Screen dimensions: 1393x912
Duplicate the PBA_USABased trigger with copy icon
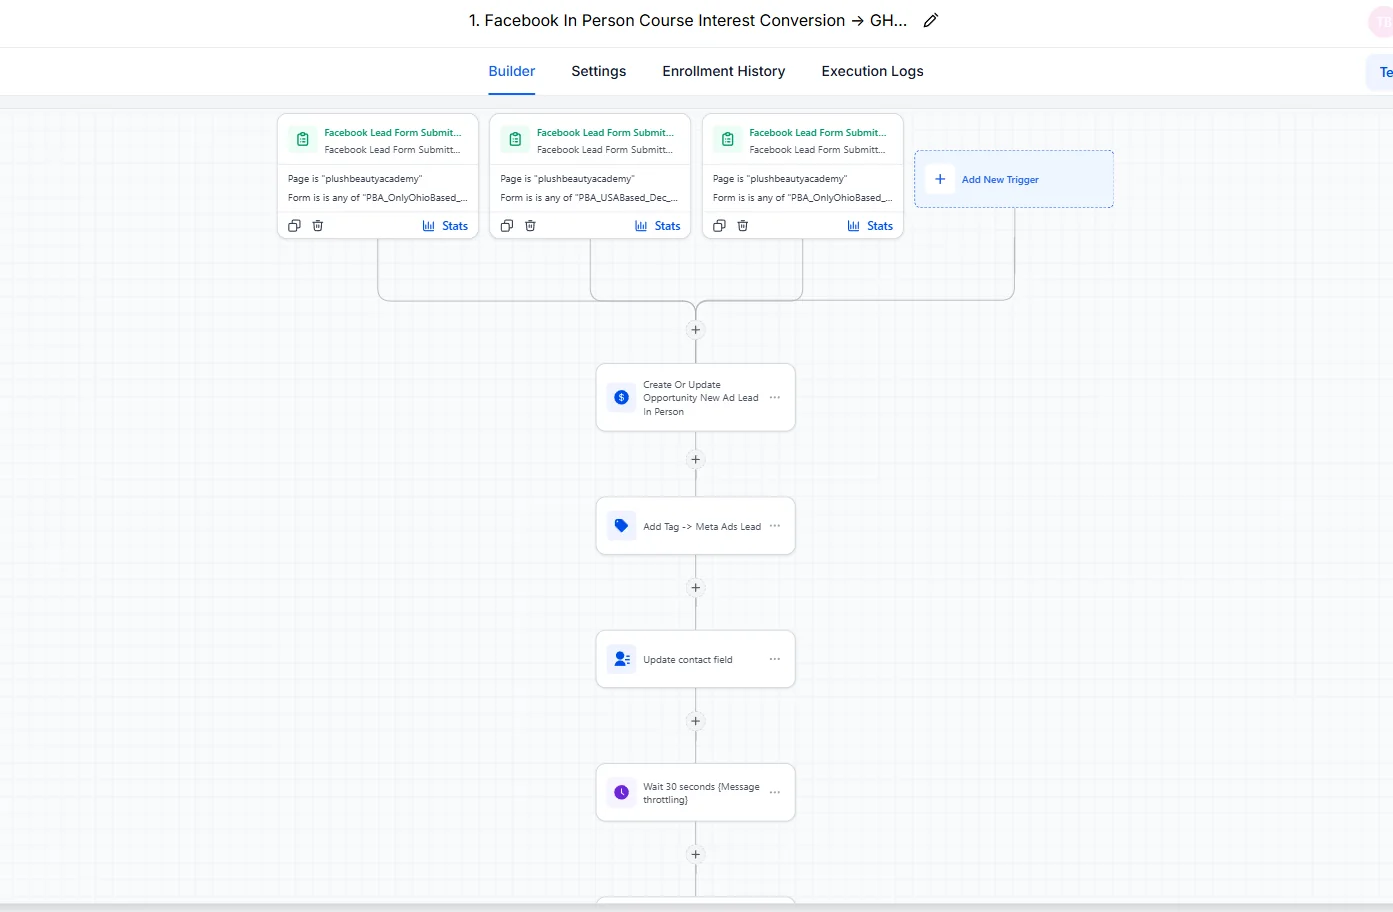(x=507, y=226)
